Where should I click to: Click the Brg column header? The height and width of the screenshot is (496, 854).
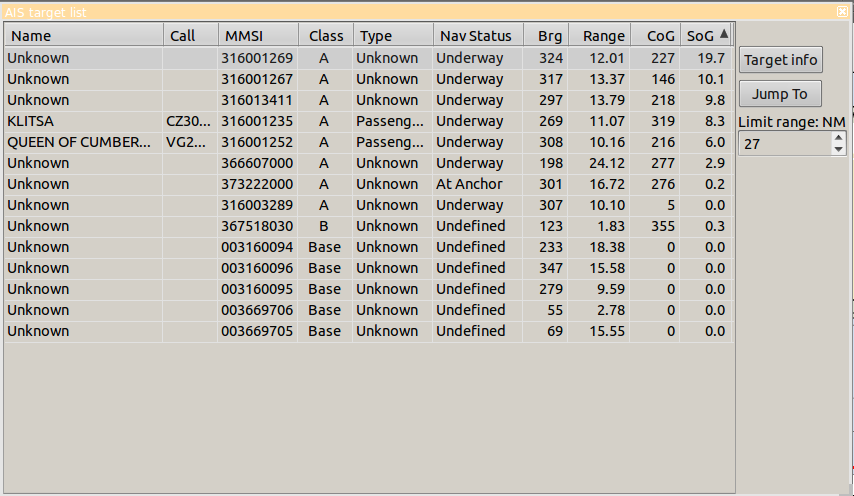tap(545, 36)
